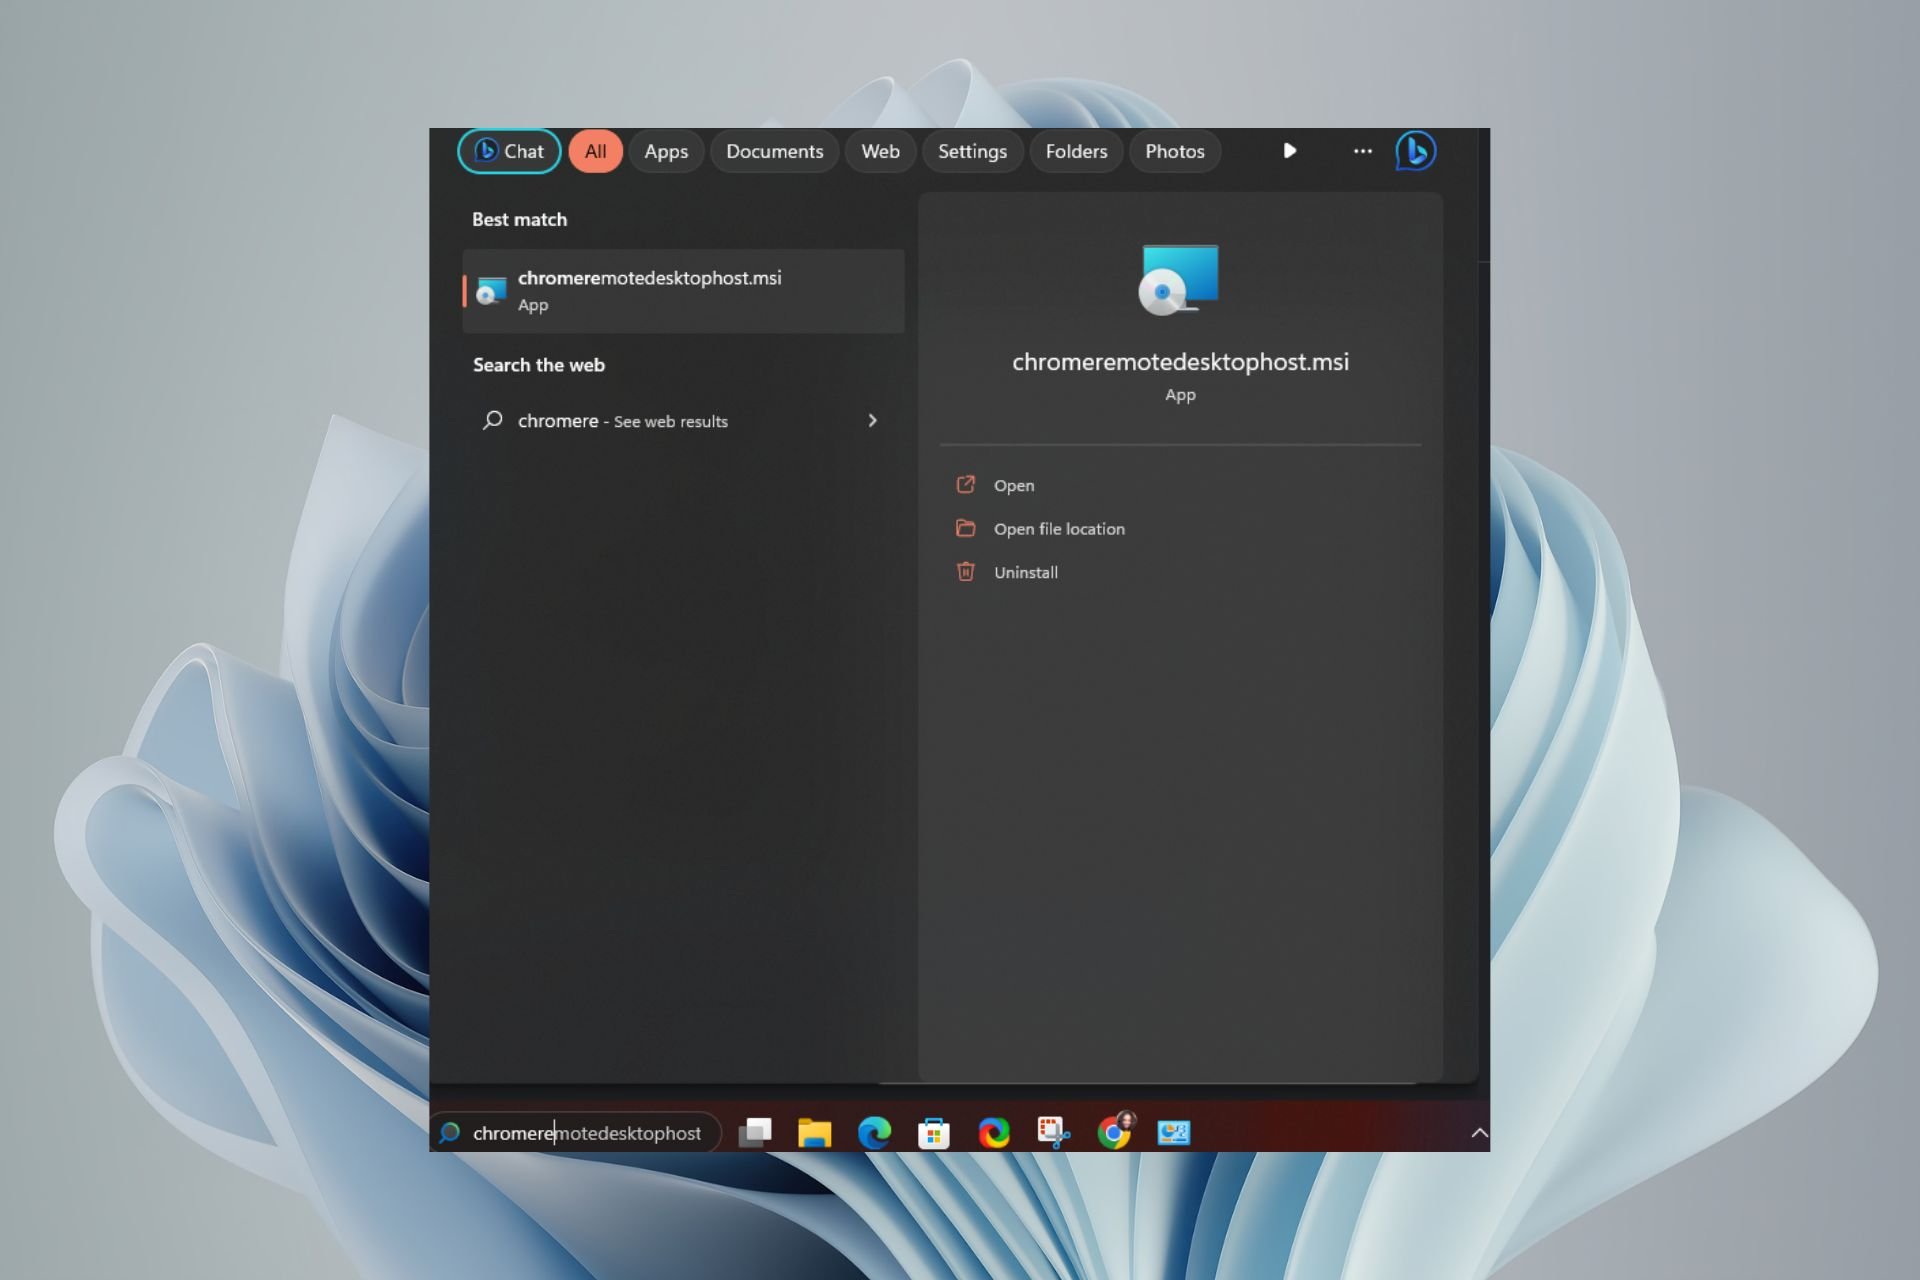Open Task View from the taskbar
The width and height of the screenshot is (1920, 1280).
point(755,1132)
